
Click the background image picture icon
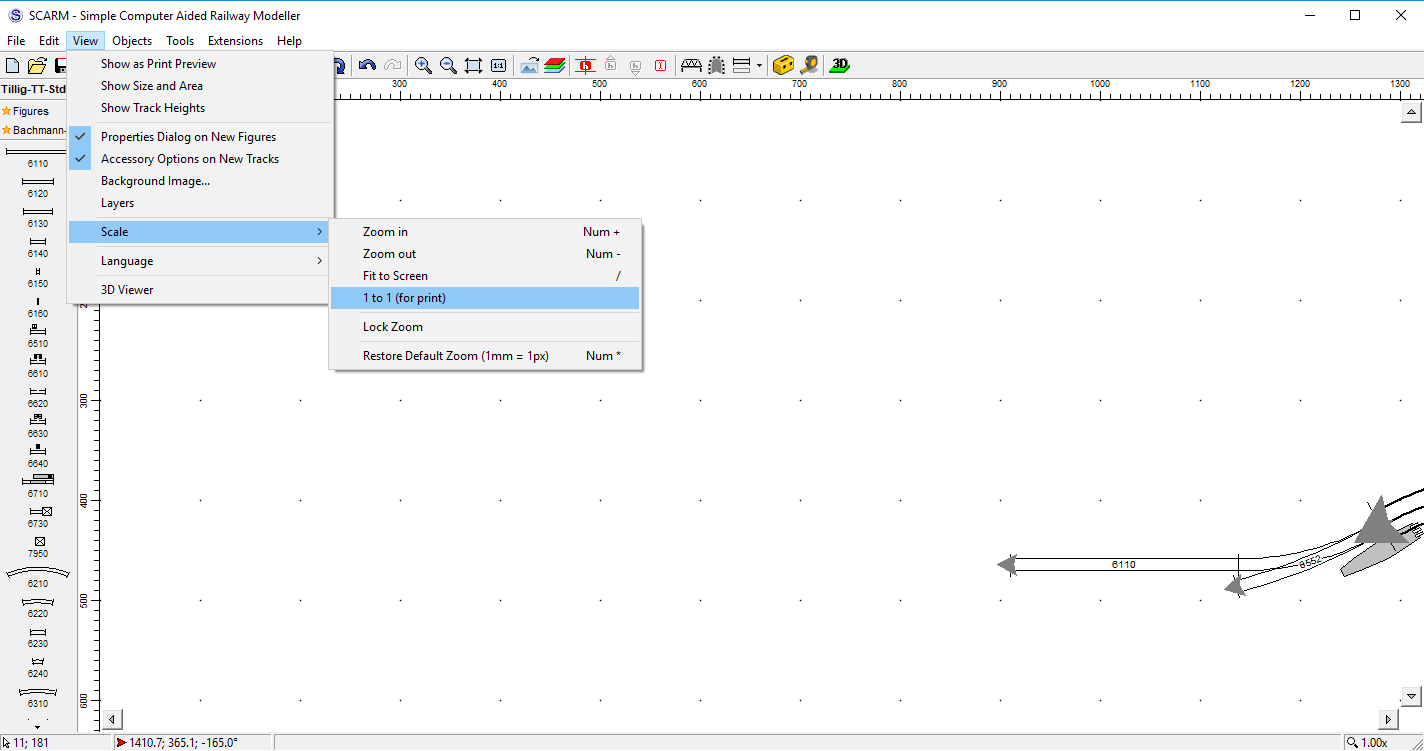[530, 65]
